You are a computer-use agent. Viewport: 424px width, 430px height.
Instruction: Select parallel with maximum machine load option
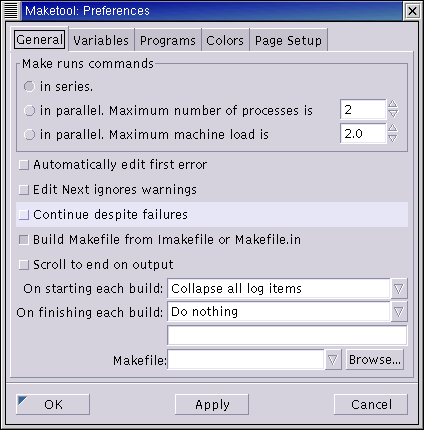pos(29,135)
